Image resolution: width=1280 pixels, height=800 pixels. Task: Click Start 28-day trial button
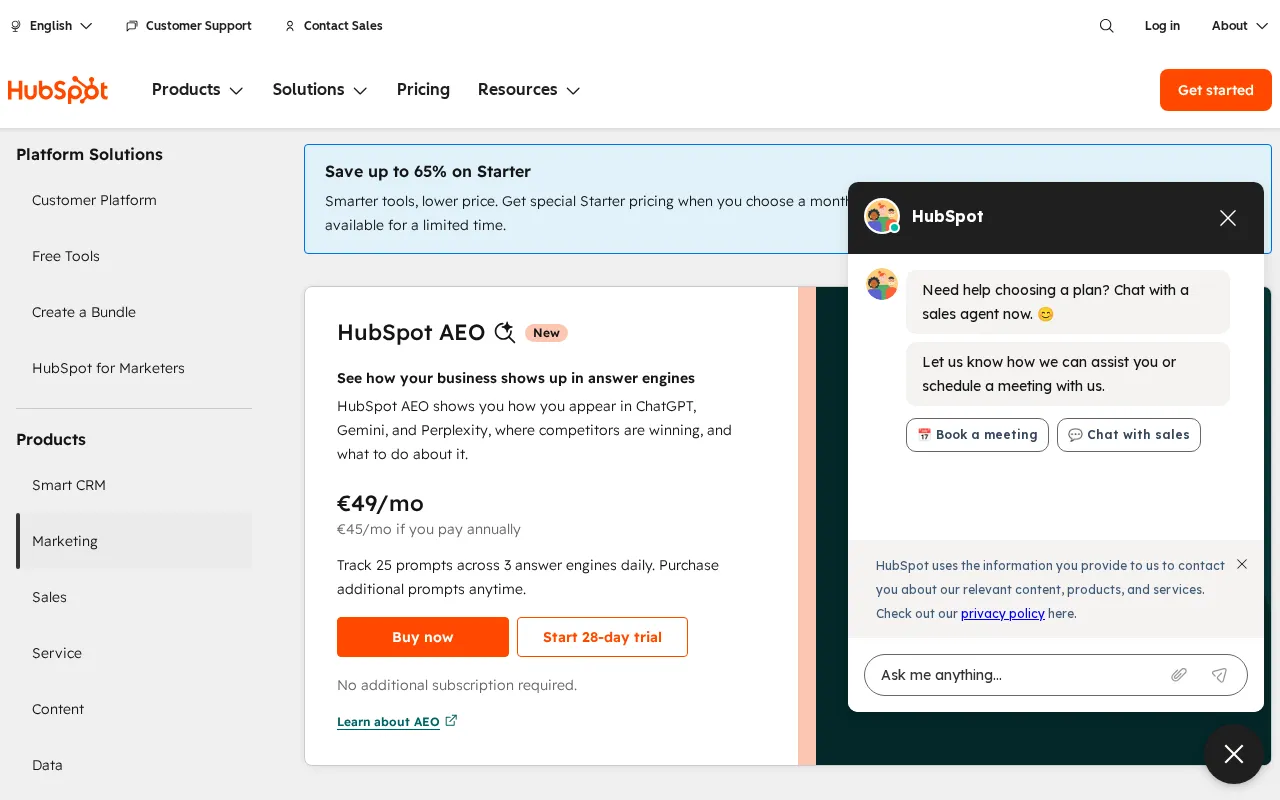click(602, 637)
